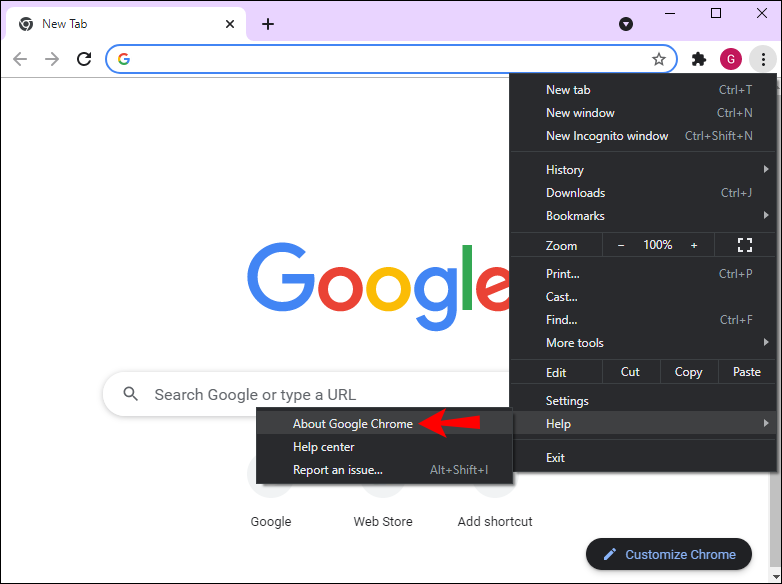Screen dimensions: 782x584
Task: Open Help center from the submenu
Action: pos(384,446)
